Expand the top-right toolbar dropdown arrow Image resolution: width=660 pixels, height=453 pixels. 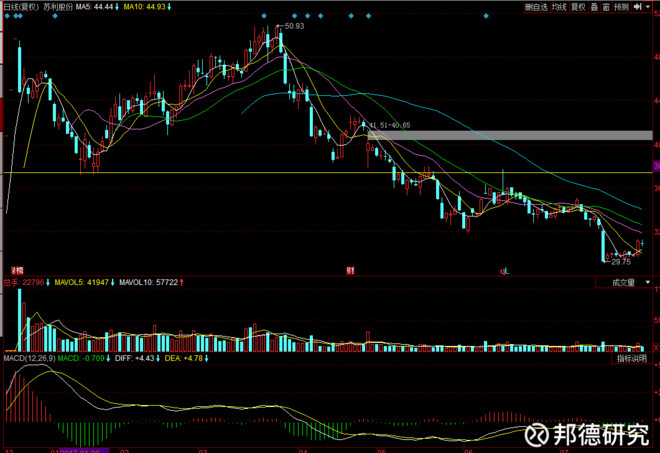coord(648,7)
